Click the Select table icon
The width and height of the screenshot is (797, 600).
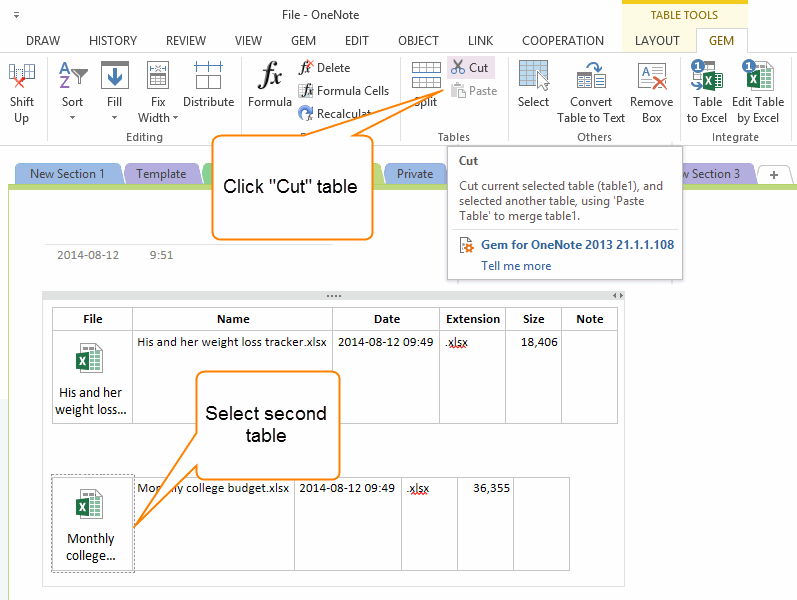point(533,75)
